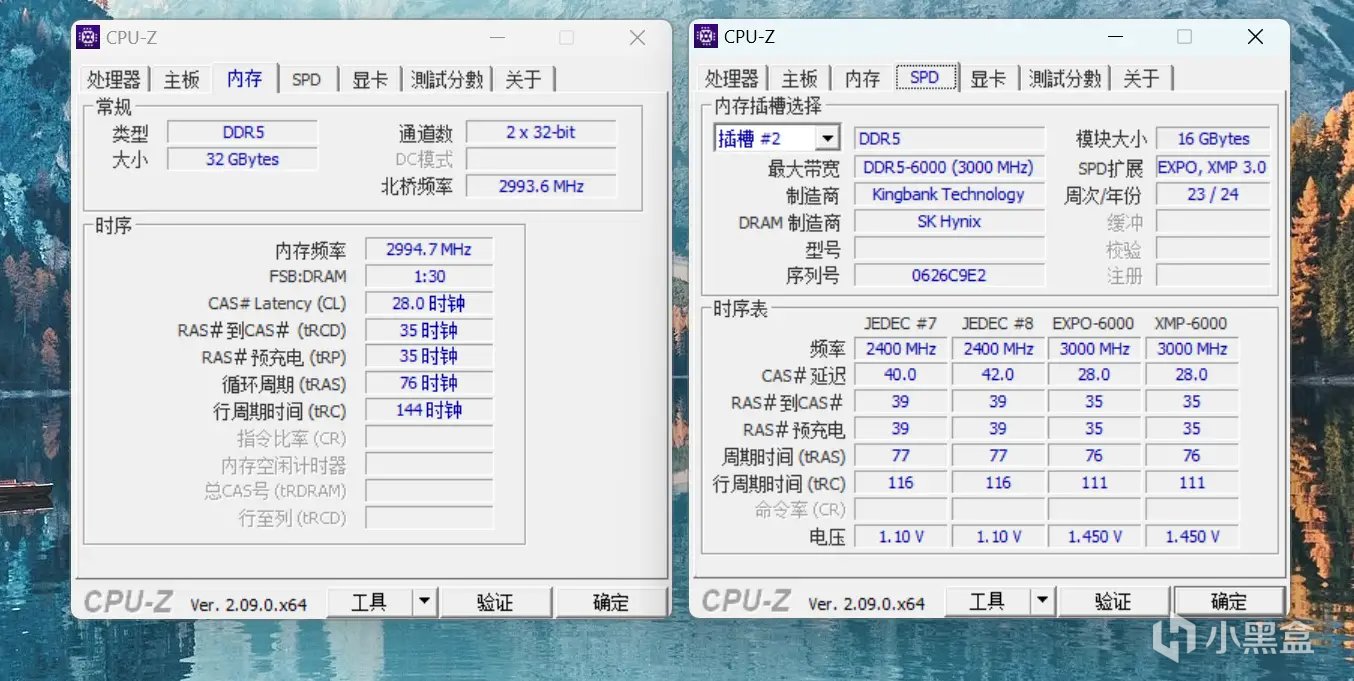Image resolution: width=1354 pixels, height=681 pixels.
Task: Click the CAS# Latency 28.0 时钟 value
Action: 429,303
